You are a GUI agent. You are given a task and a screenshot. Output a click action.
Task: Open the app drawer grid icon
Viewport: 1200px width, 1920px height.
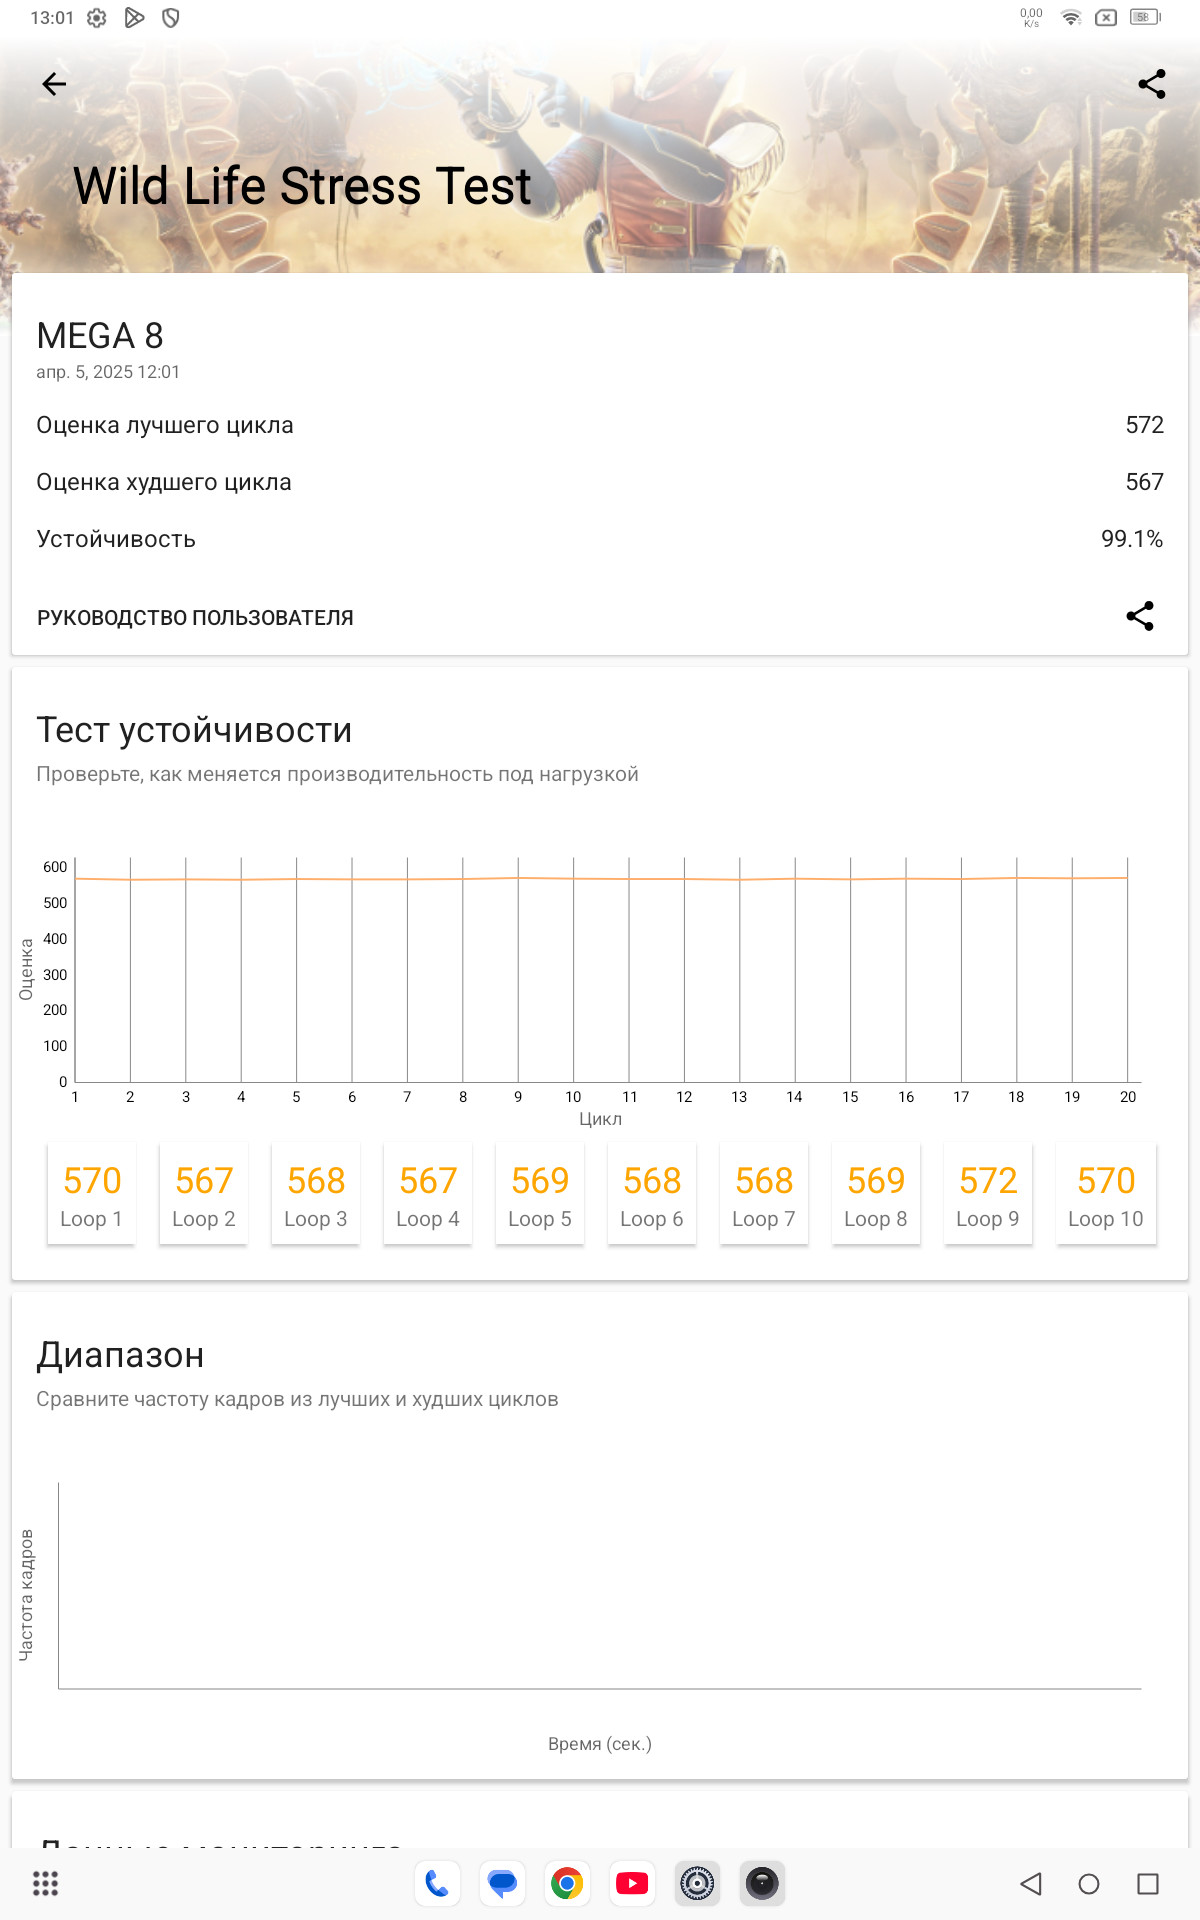(46, 1884)
